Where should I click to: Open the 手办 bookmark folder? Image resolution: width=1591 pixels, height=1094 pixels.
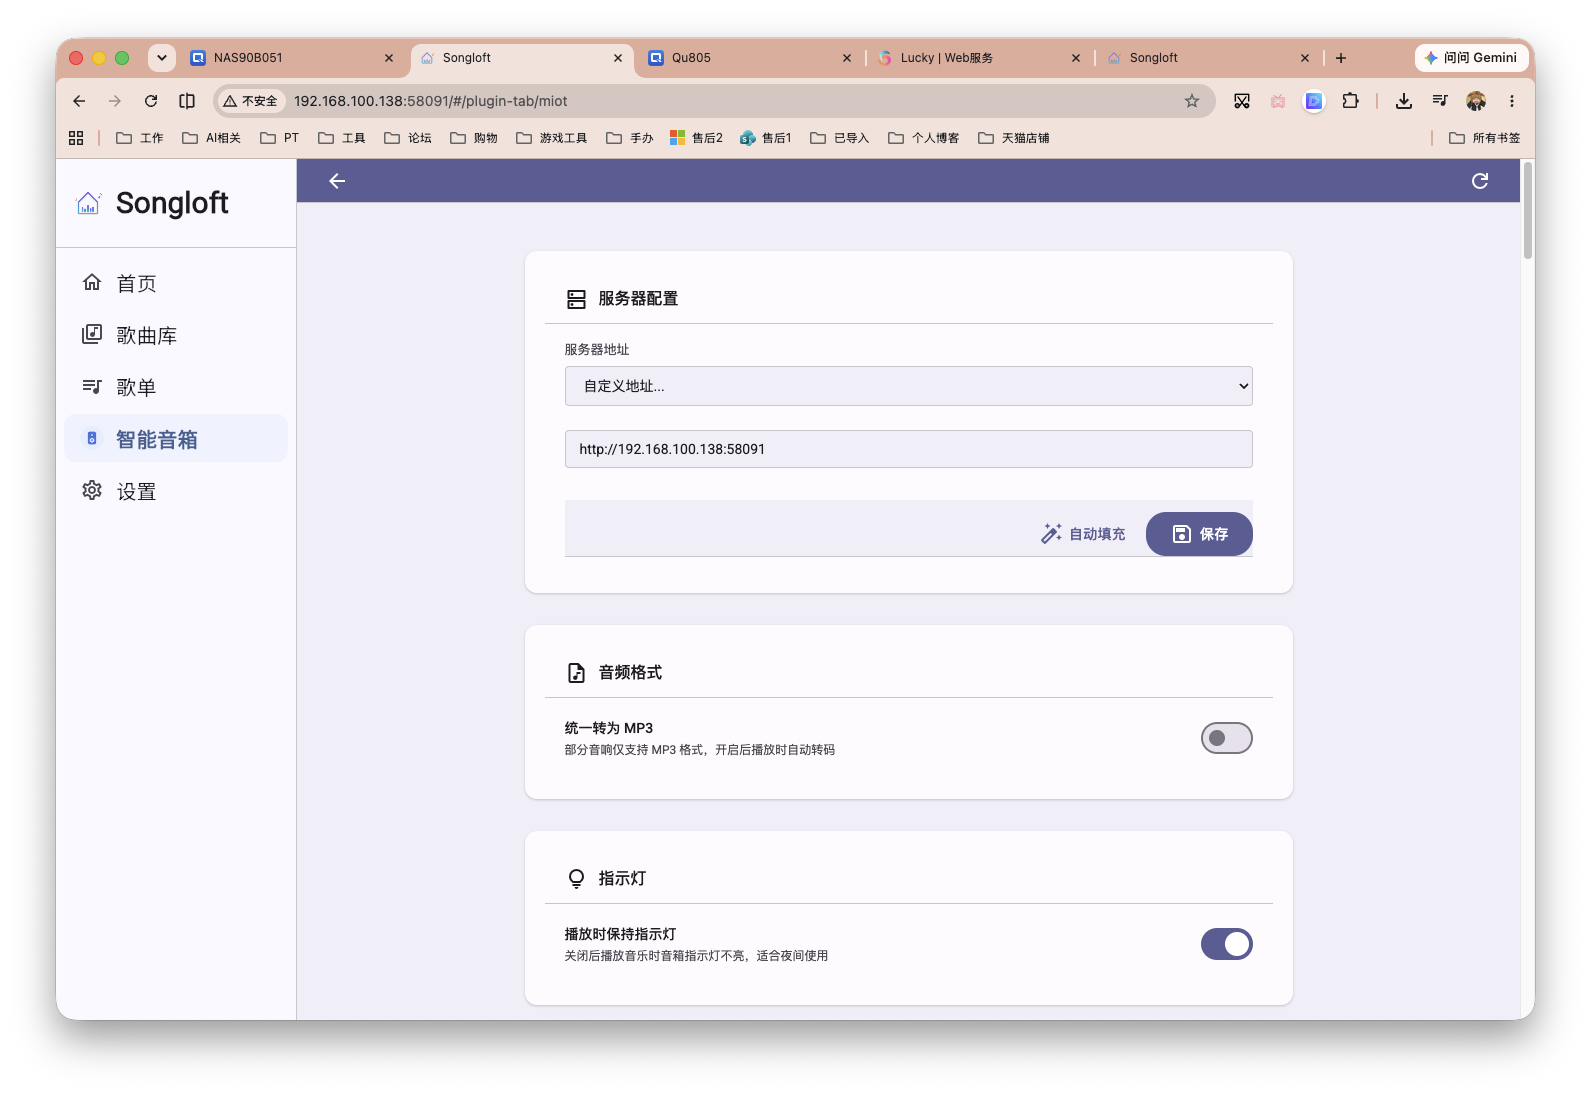(629, 138)
